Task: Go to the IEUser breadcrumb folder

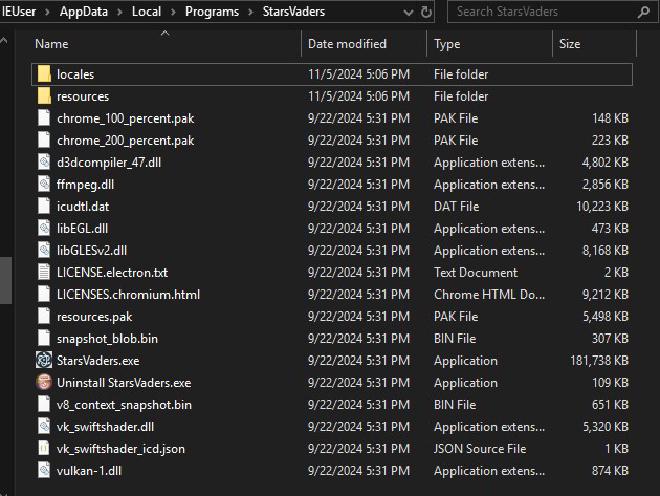Action: pos(19,11)
